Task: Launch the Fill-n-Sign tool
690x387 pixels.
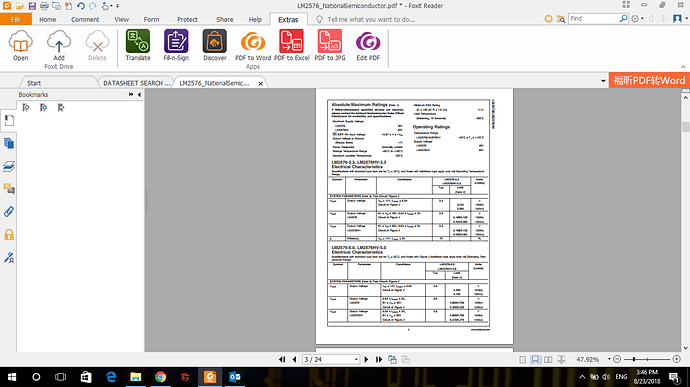Action: pyautogui.click(x=176, y=45)
